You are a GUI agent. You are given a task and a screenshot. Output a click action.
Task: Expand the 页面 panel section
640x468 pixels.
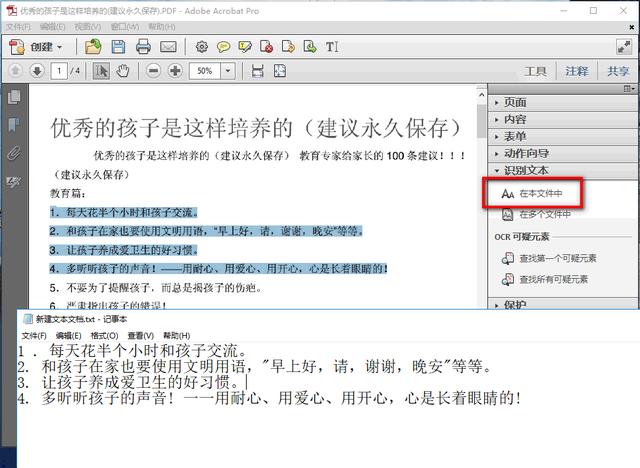pyautogui.click(x=515, y=103)
